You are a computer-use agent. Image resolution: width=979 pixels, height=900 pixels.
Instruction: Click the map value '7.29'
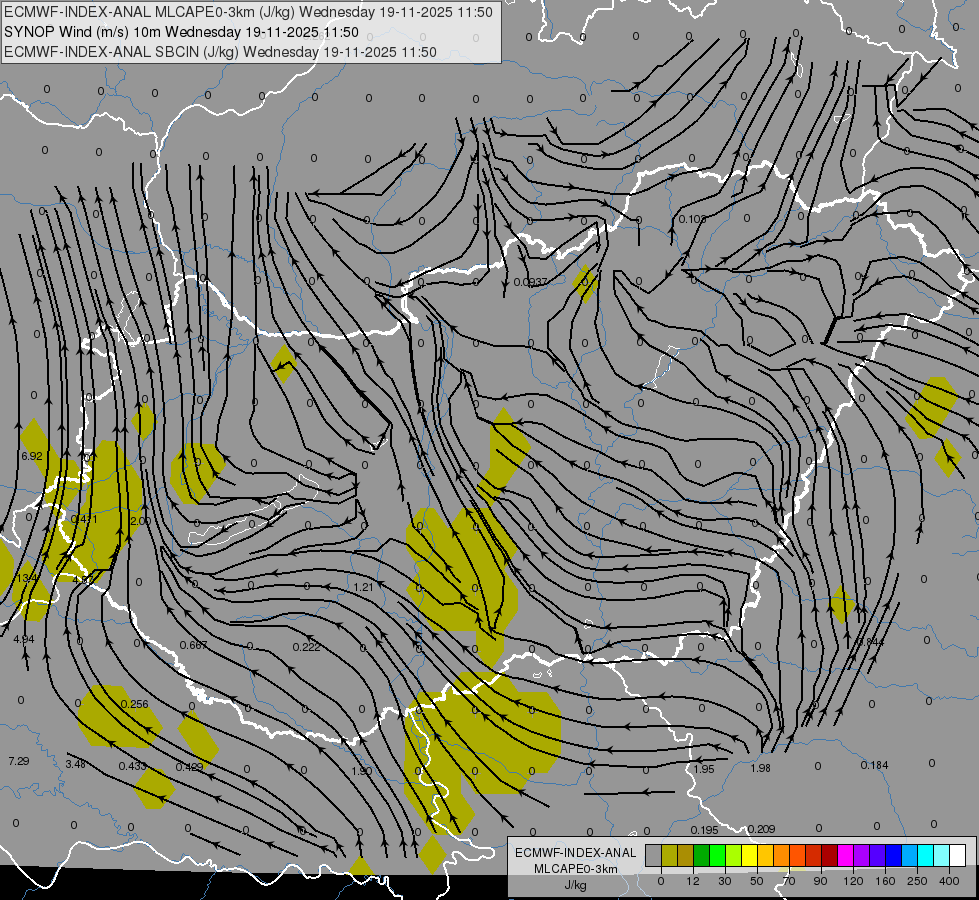(19, 761)
